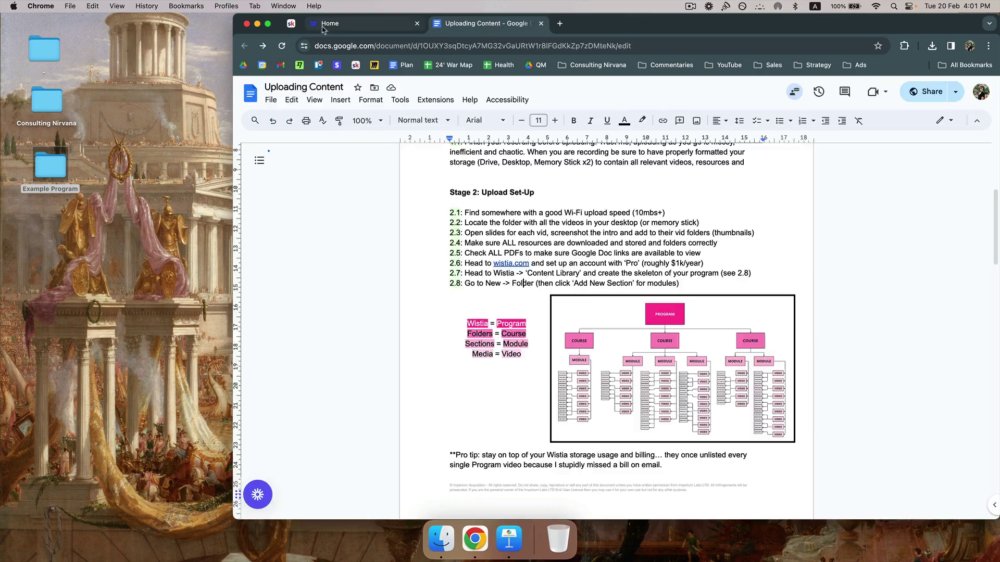Open the checklist options arrow
The width and height of the screenshot is (1000, 562).
pyautogui.click(x=767, y=121)
